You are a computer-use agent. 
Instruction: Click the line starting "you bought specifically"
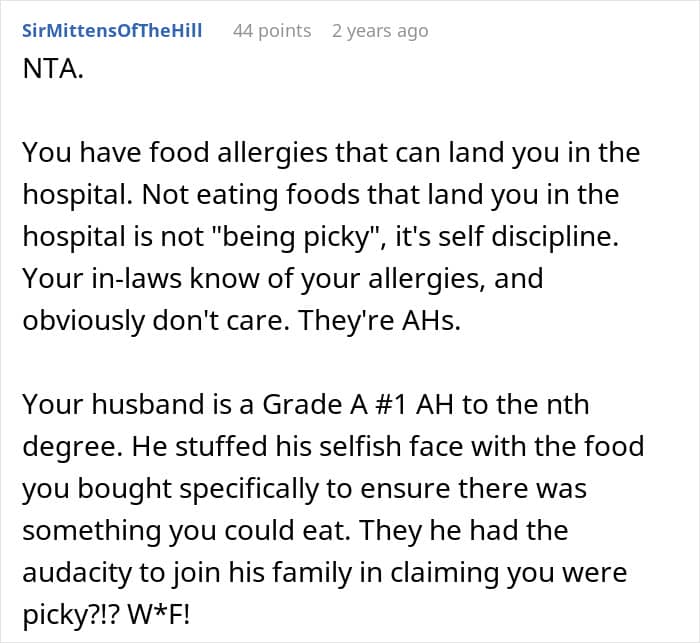[305, 488]
